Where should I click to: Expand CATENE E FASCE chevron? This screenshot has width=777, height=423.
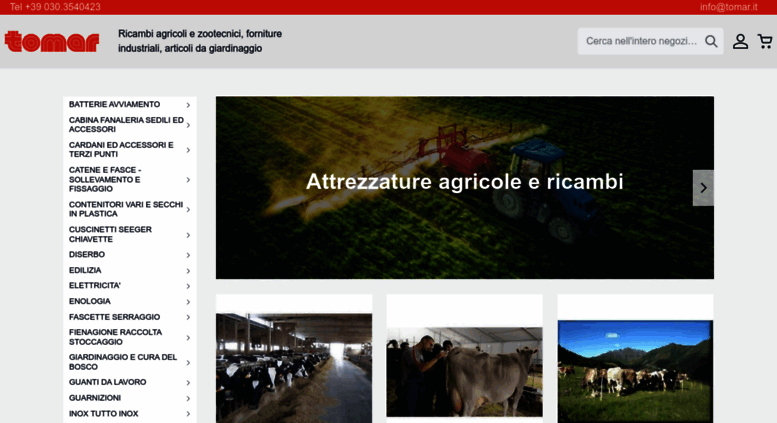[188, 180]
